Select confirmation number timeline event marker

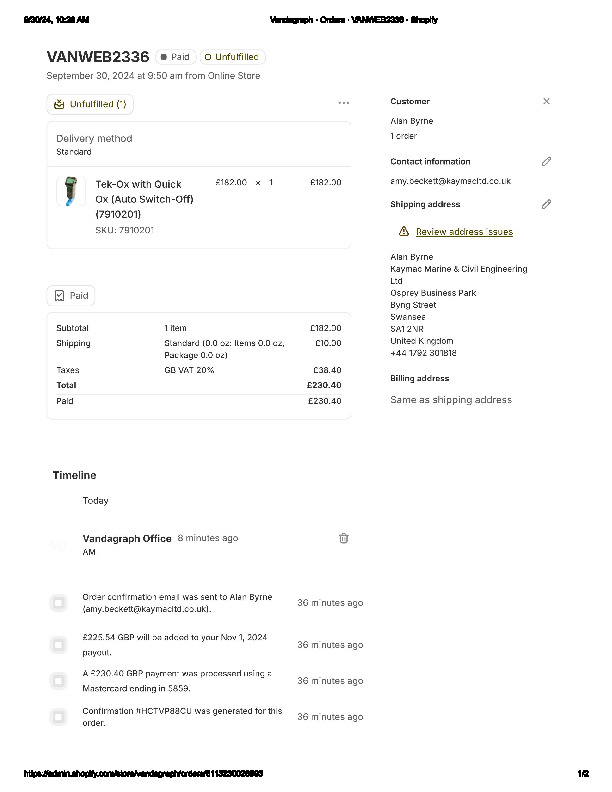tap(58, 717)
